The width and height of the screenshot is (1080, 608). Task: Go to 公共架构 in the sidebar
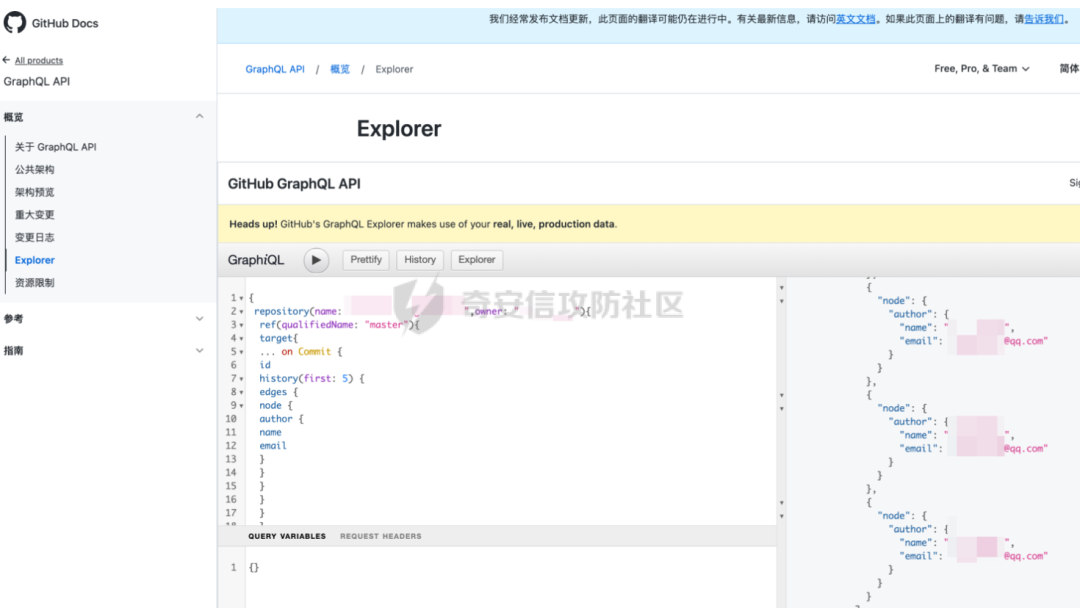pyautogui.click(x=34, y=169)
